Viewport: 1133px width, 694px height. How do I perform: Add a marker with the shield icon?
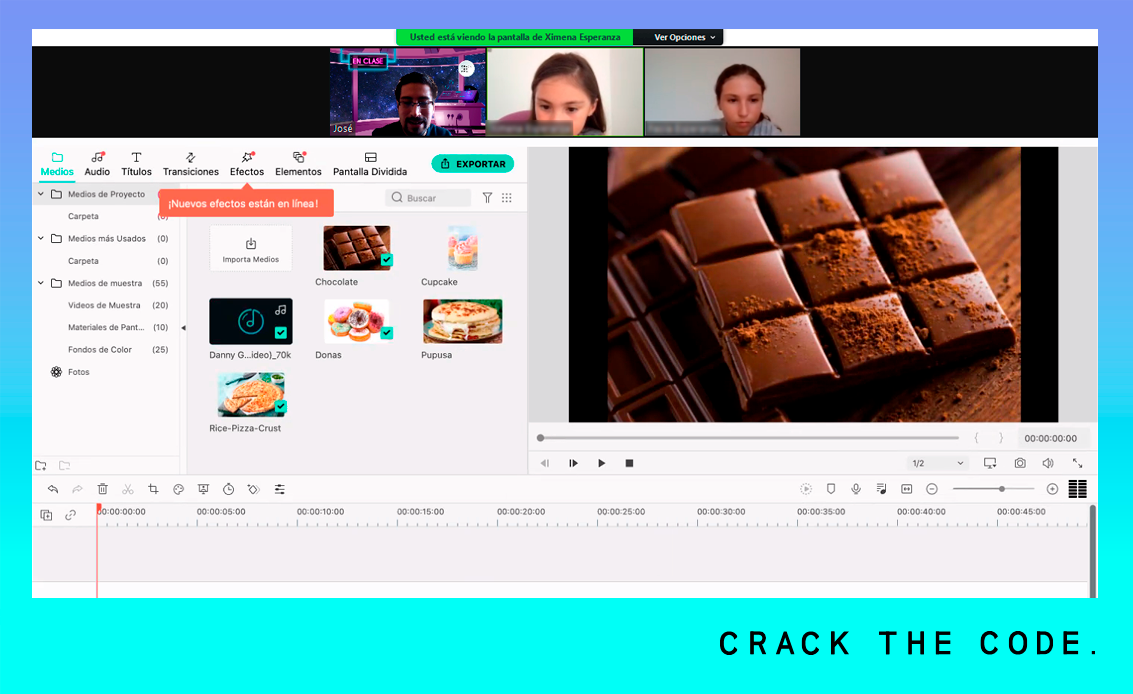click(x=831, y=489)
